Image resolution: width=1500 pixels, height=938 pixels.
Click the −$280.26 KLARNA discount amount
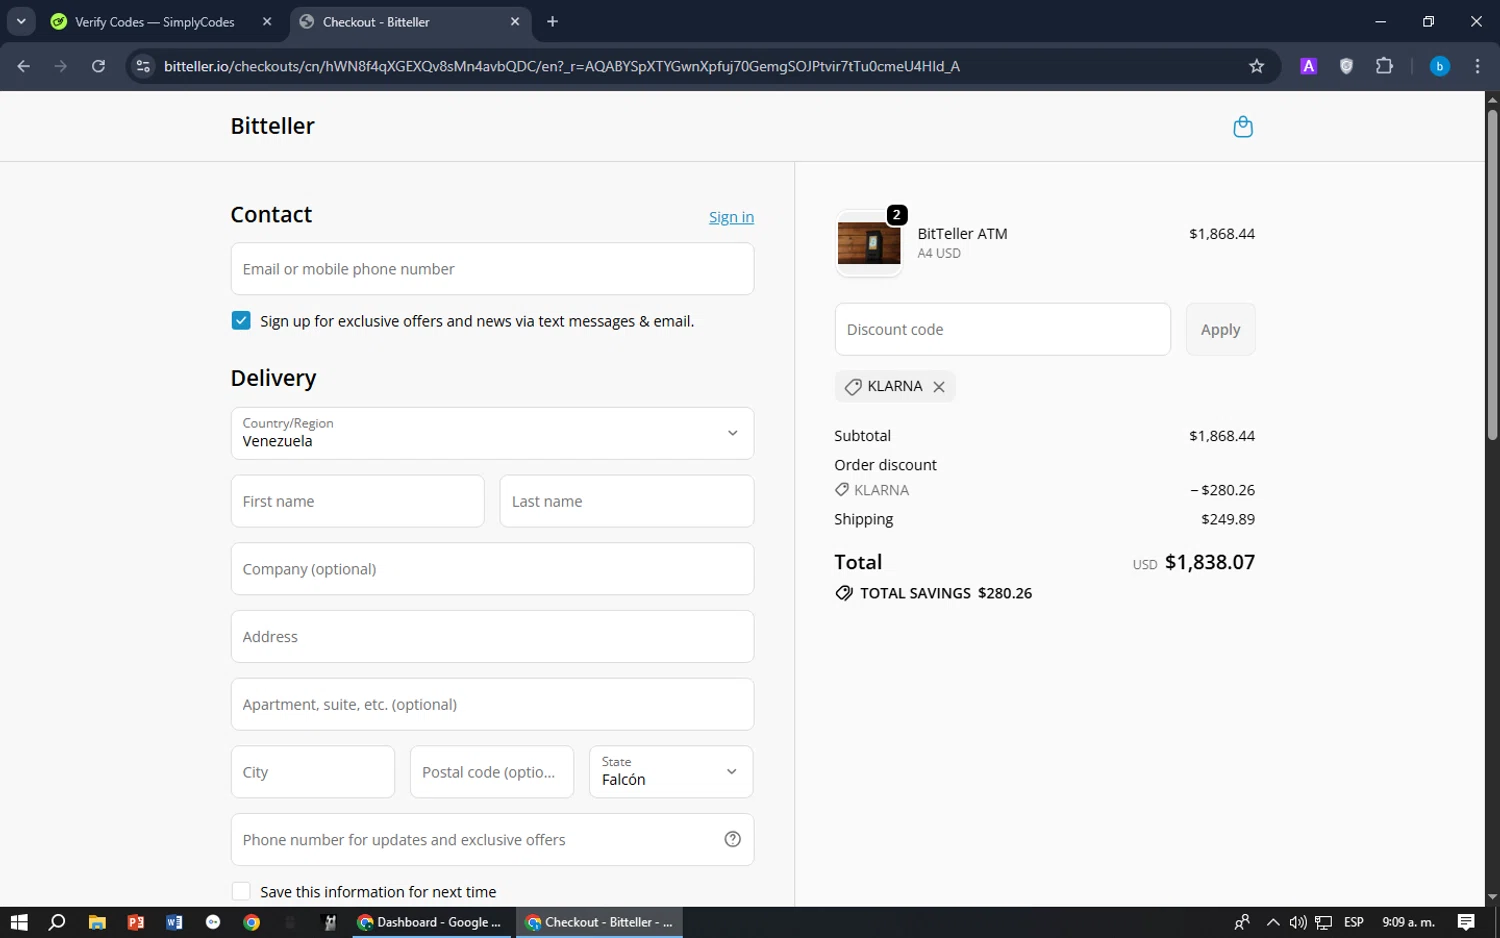point(1222,490)
